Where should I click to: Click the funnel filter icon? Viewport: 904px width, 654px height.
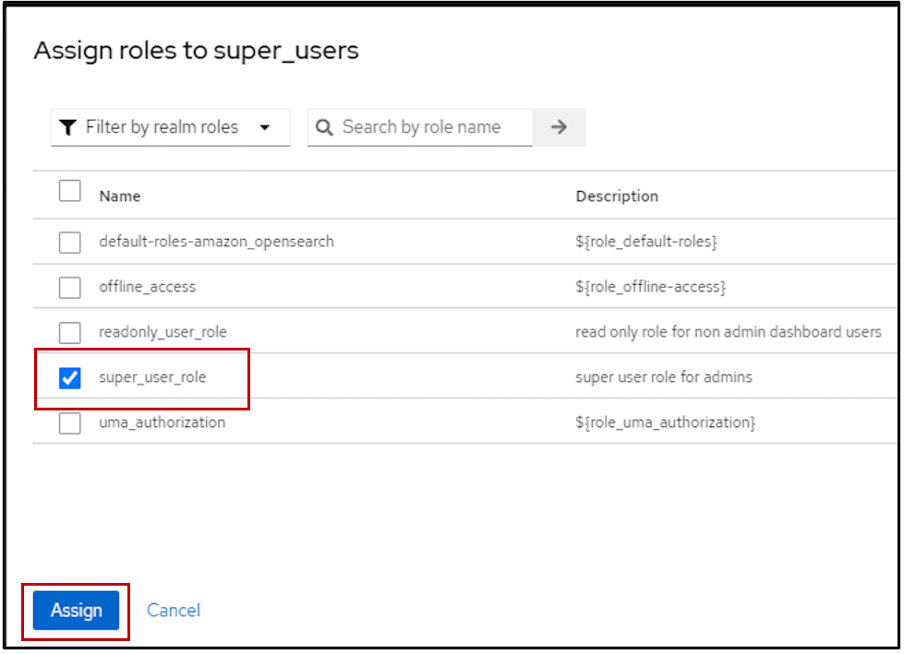pos(67,128)
